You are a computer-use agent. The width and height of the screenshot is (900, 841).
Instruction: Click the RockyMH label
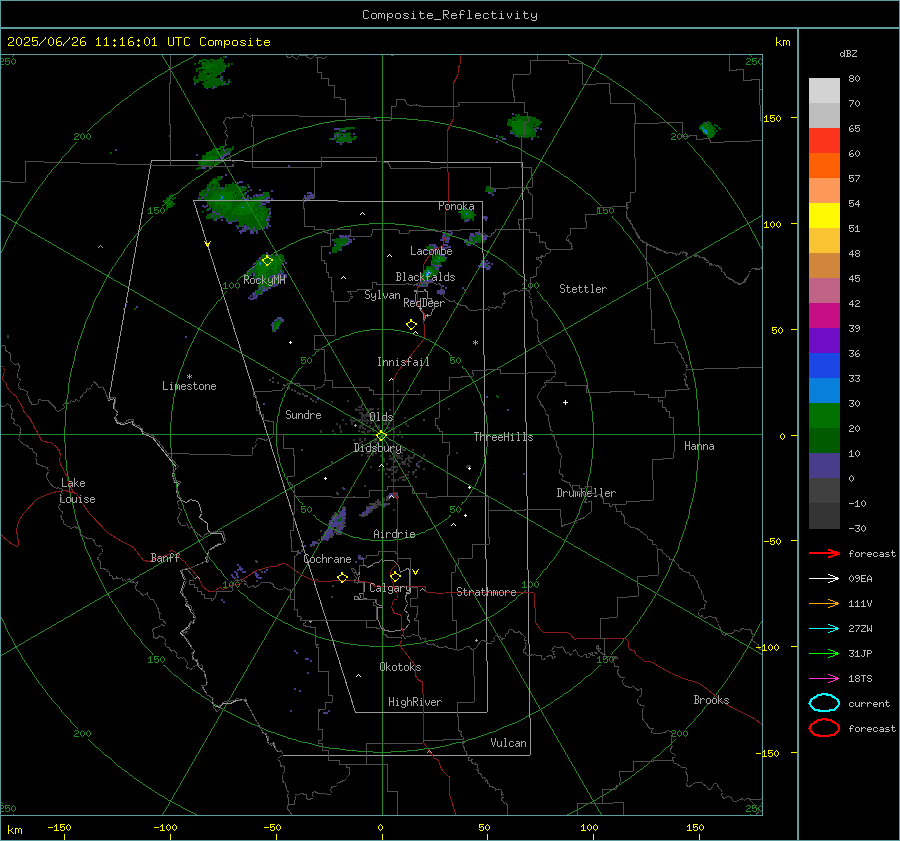coord(264,280)
